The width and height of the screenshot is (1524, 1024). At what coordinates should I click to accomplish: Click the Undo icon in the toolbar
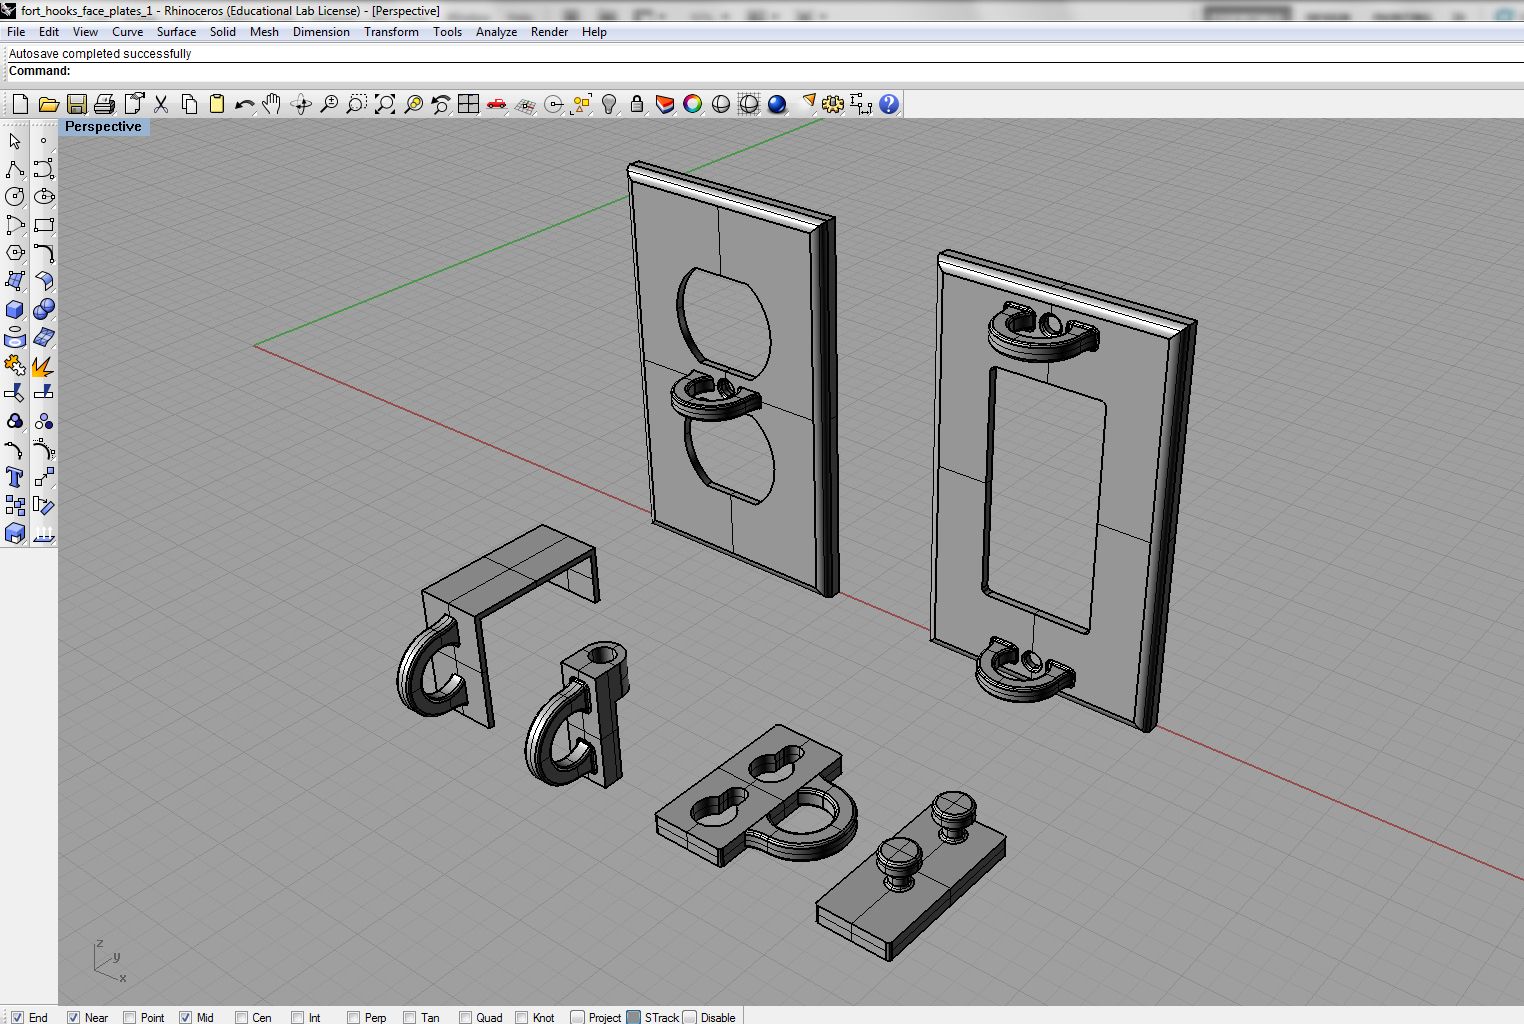[x=243, y=103]
